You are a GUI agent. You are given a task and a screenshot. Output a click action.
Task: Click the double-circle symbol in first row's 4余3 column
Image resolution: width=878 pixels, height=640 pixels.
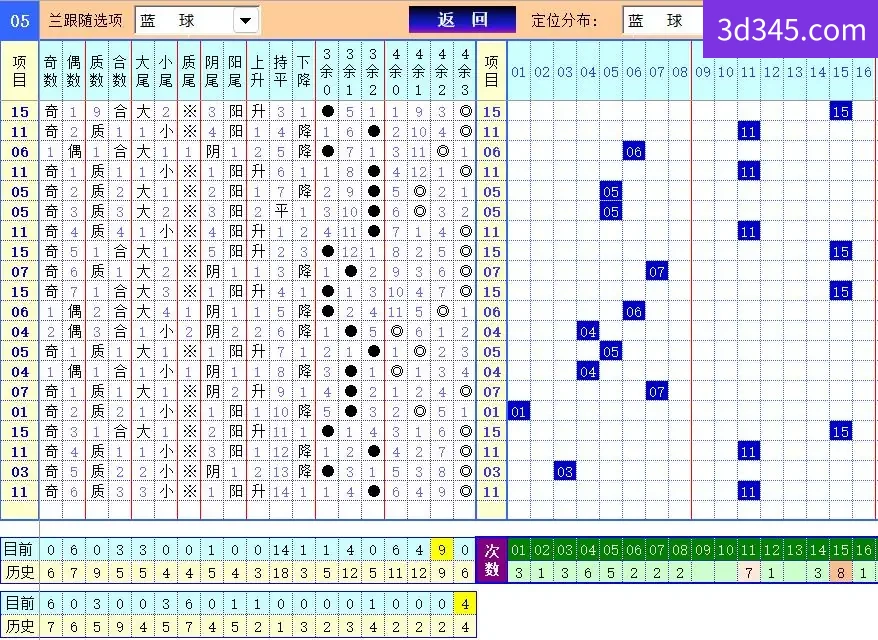tap(465, 111)
